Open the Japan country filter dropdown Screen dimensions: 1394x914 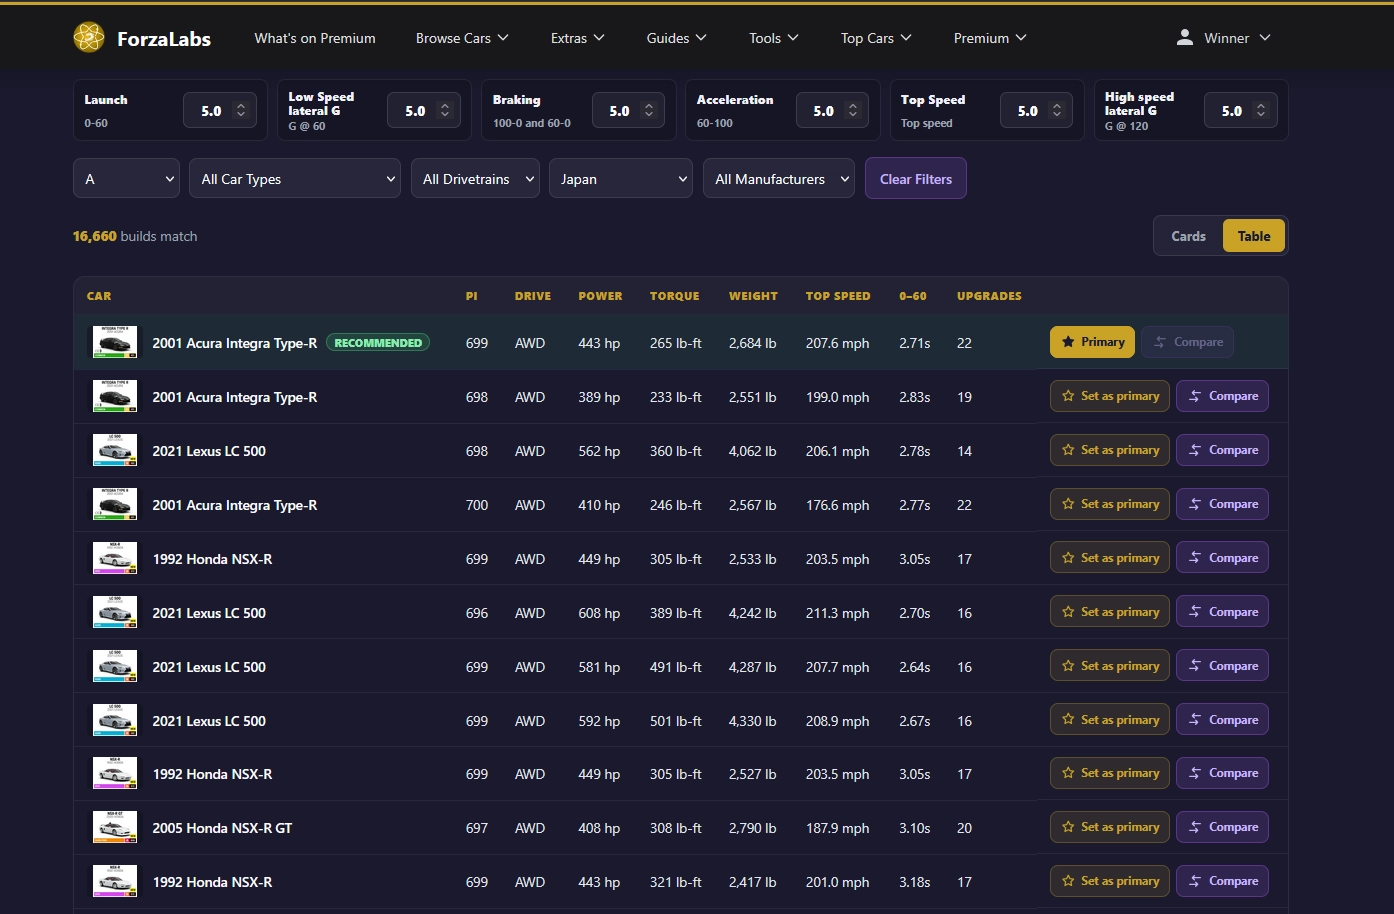[x=621, y=179]
